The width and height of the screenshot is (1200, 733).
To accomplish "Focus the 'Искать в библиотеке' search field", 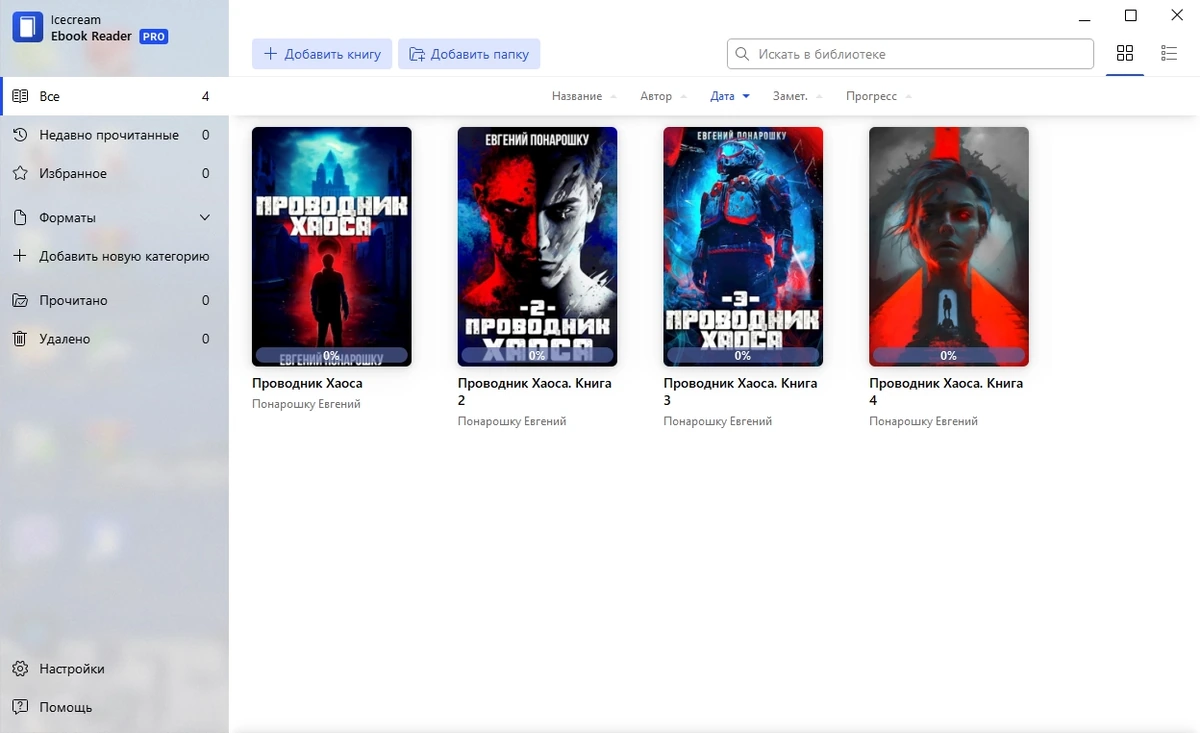I will coord(910,54).
